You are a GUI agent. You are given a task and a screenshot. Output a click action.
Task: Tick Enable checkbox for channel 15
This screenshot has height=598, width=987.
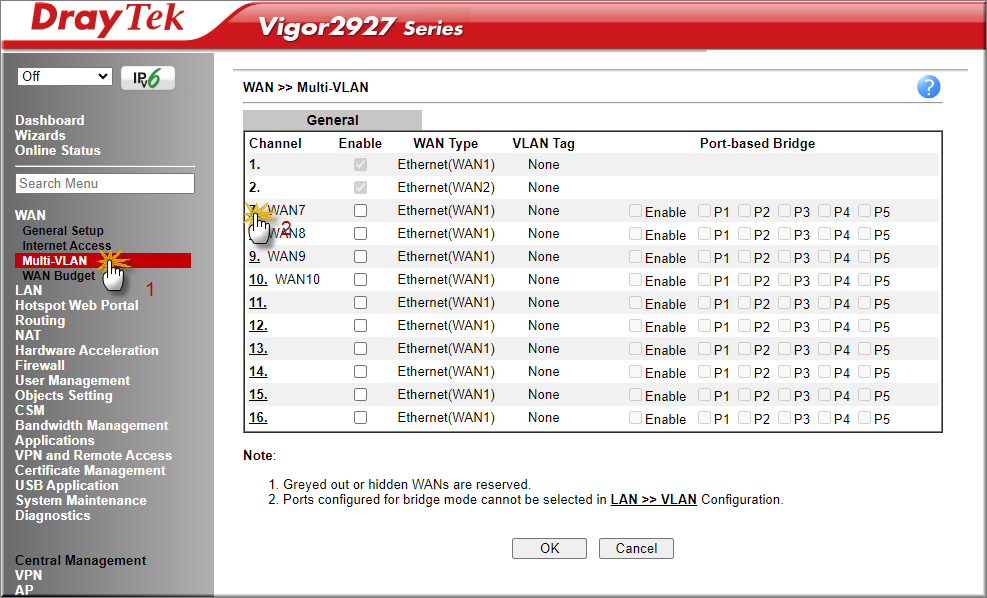(x=360, y=395)
